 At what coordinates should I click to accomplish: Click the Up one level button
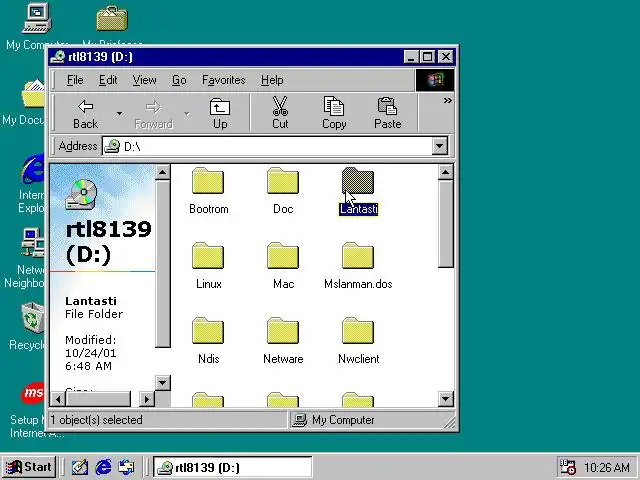[220, 113]
